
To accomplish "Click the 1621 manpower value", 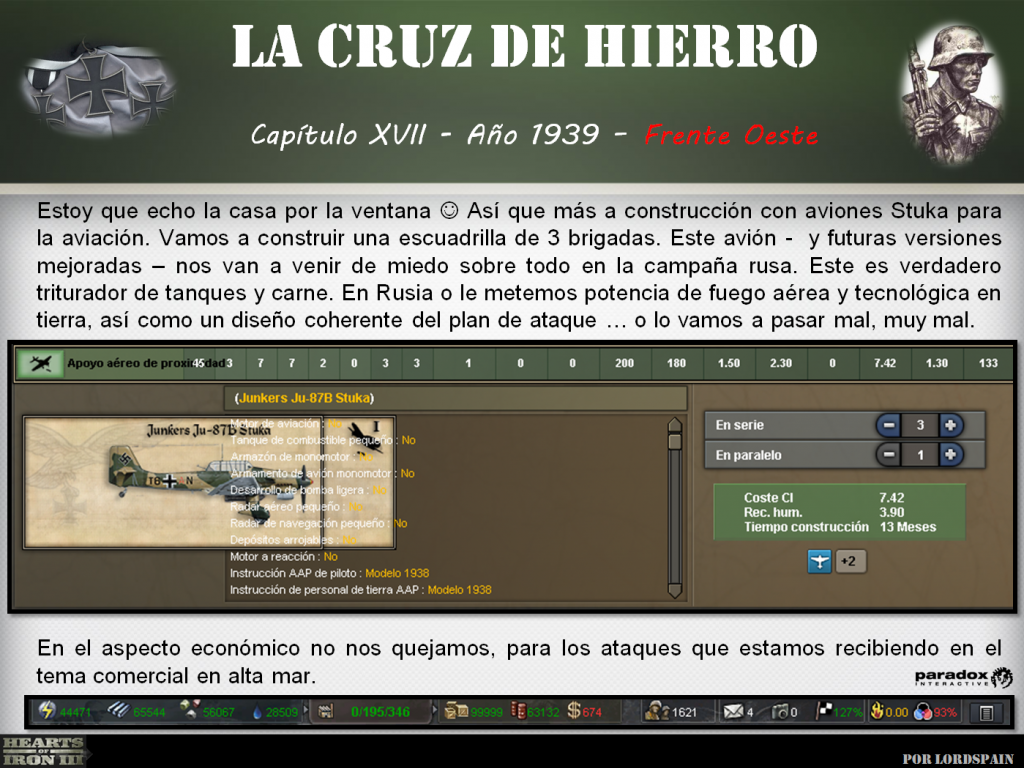I will click(684, 712).
